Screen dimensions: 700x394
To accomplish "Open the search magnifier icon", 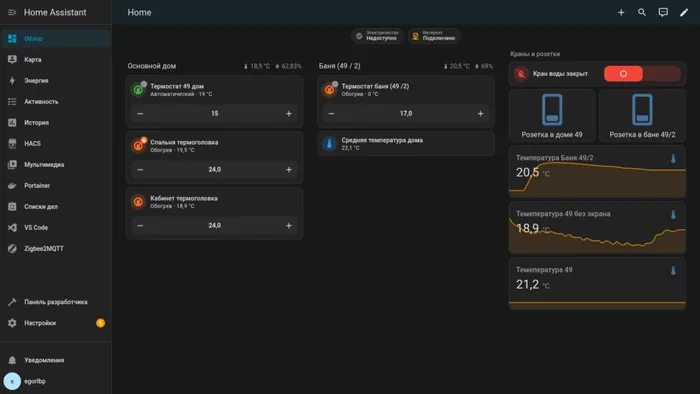I will click(x=642, y=12).
